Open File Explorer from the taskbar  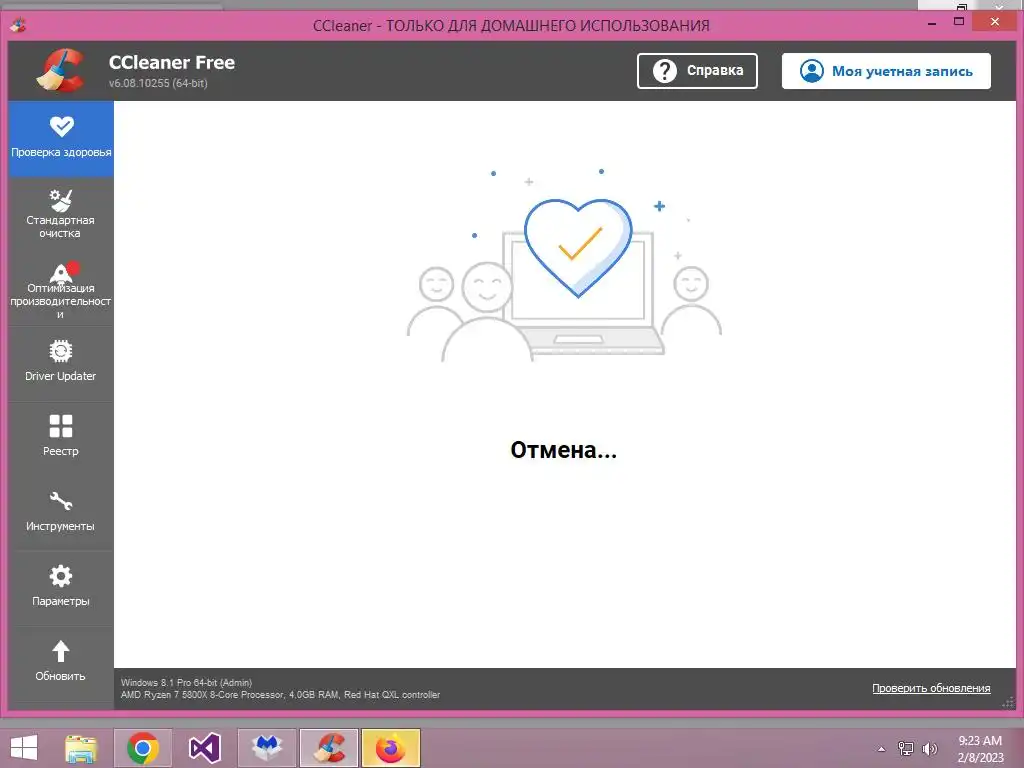click(x=81, y=748)
